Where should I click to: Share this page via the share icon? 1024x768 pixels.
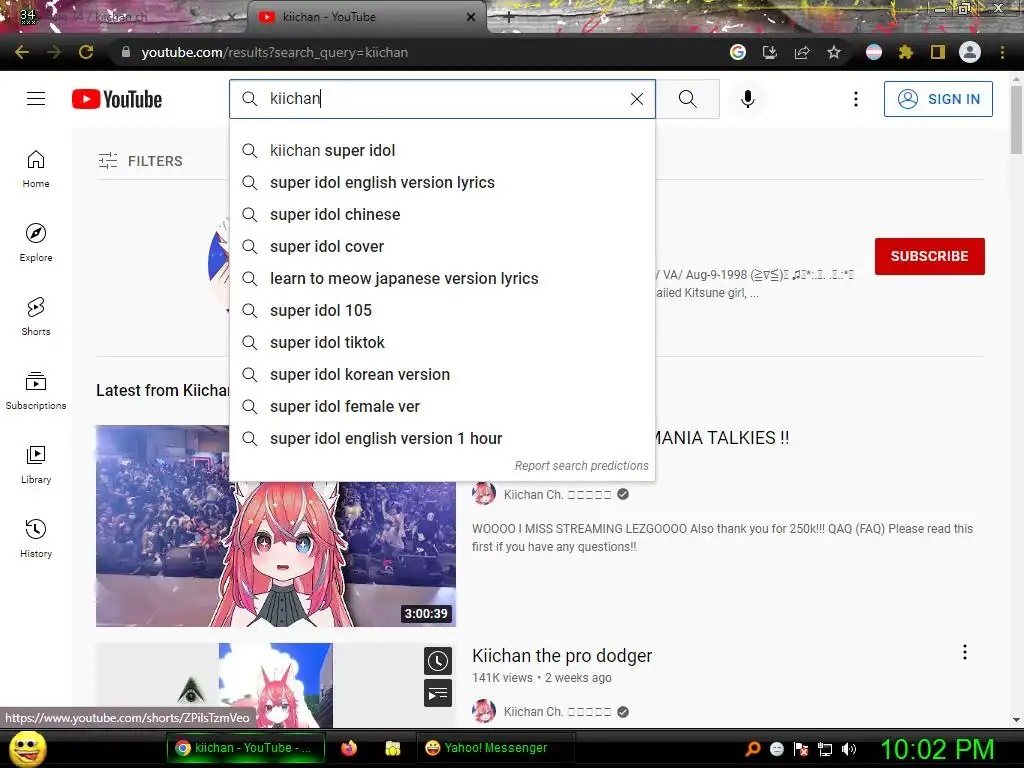(x=802, y=52)
